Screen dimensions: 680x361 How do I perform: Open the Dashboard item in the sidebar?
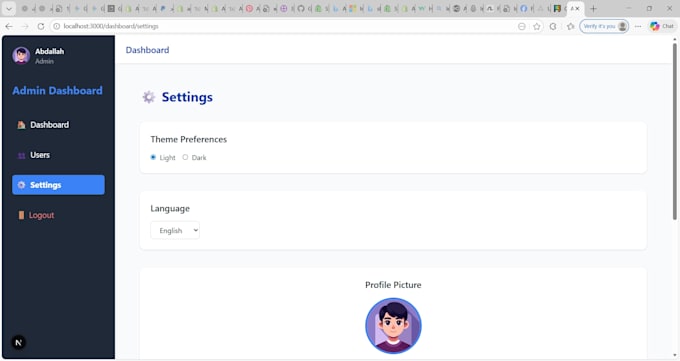(x=58, y=125)
